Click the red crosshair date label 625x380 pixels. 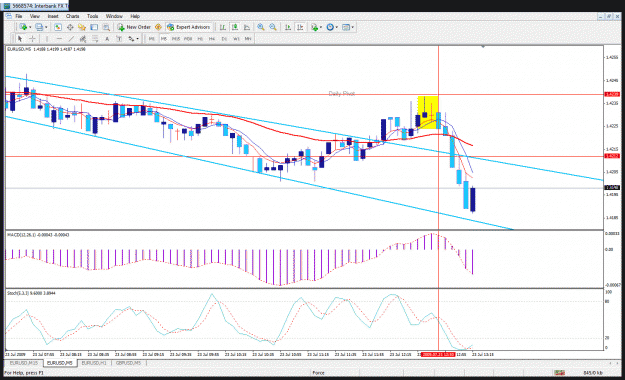click(x=438, y=354)
